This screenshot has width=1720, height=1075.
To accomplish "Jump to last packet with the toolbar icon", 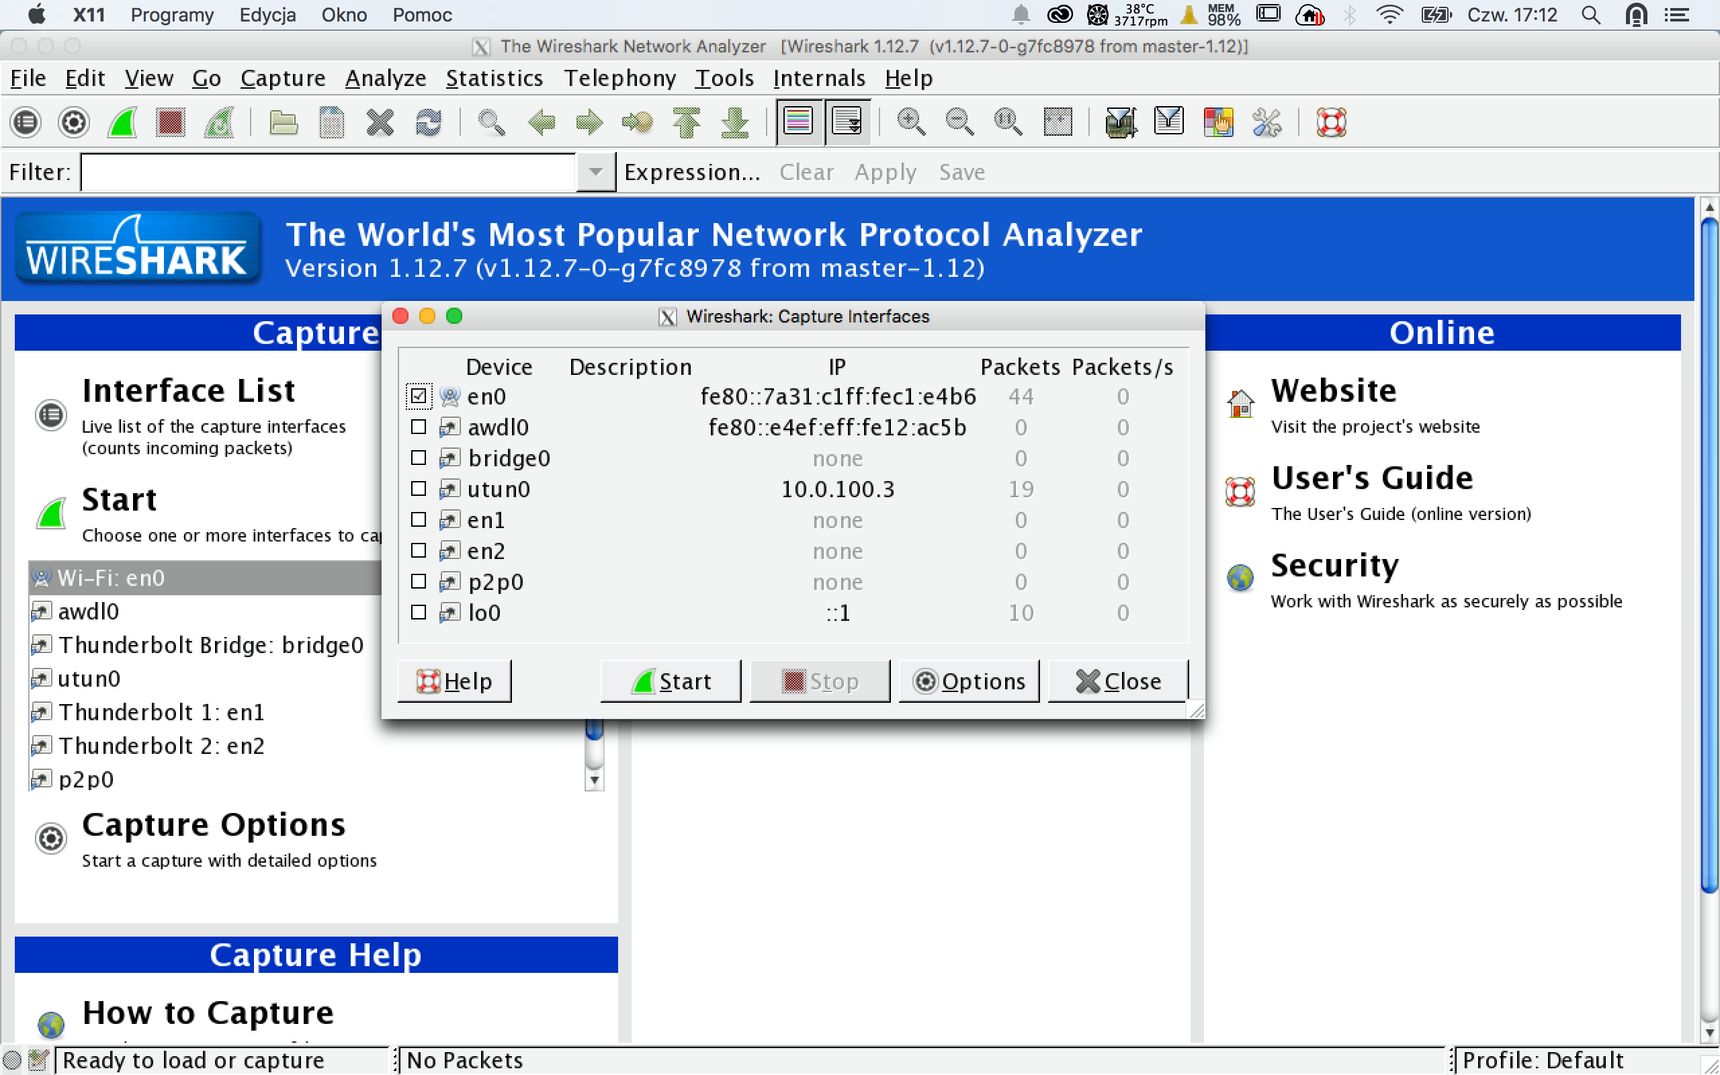I will point(735,122).
